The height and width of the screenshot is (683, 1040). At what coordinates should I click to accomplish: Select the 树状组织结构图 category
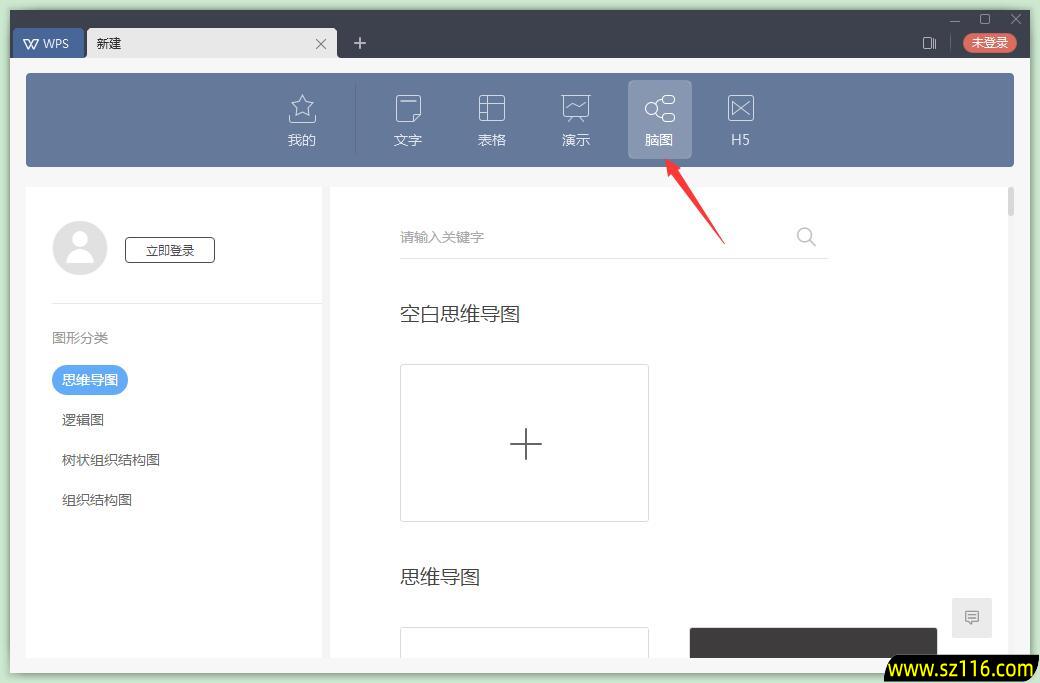110,459
